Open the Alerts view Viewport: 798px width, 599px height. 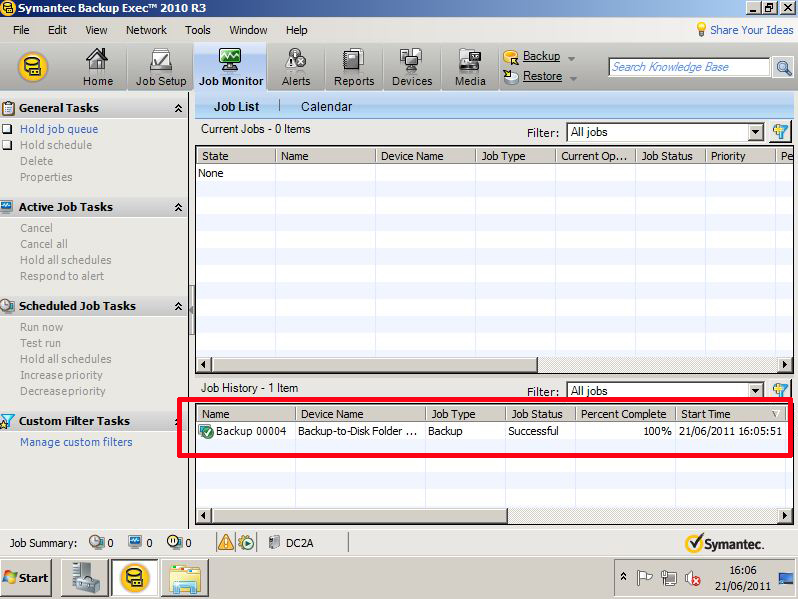tap(296, 67)
